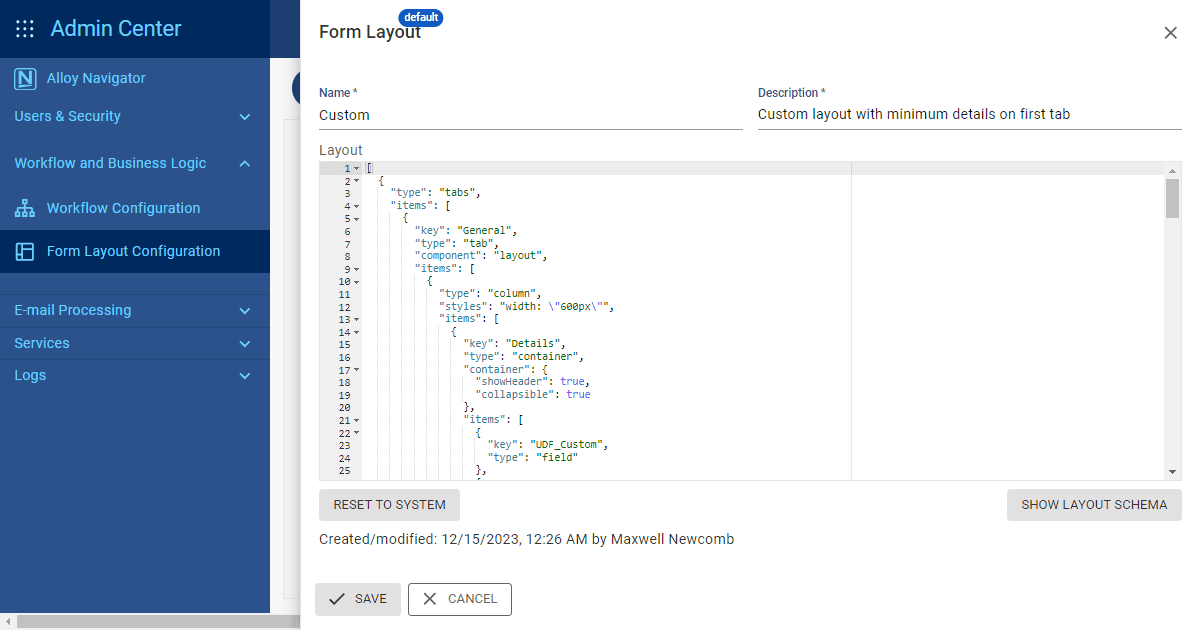The width and height of the screenshot is (1200, 630).
Task: Click "column" value on line 11
Action: [511, 294]
